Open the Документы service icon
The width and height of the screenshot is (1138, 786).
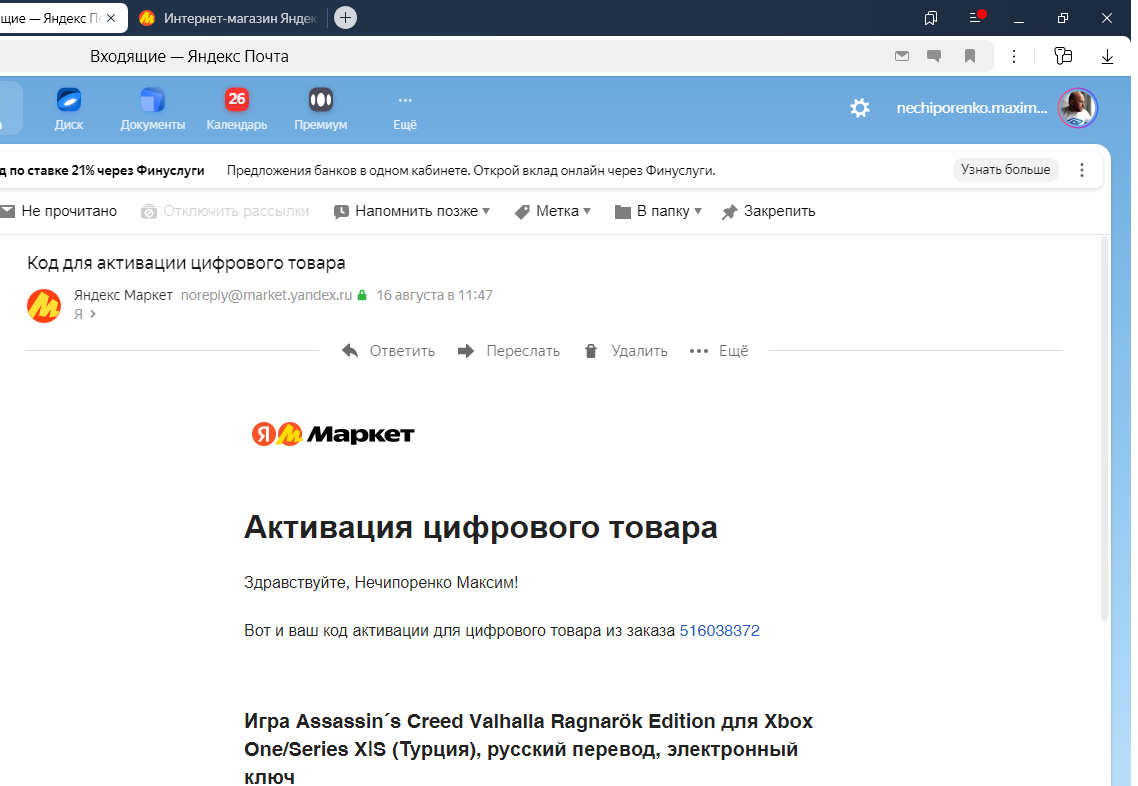(152, 109)
